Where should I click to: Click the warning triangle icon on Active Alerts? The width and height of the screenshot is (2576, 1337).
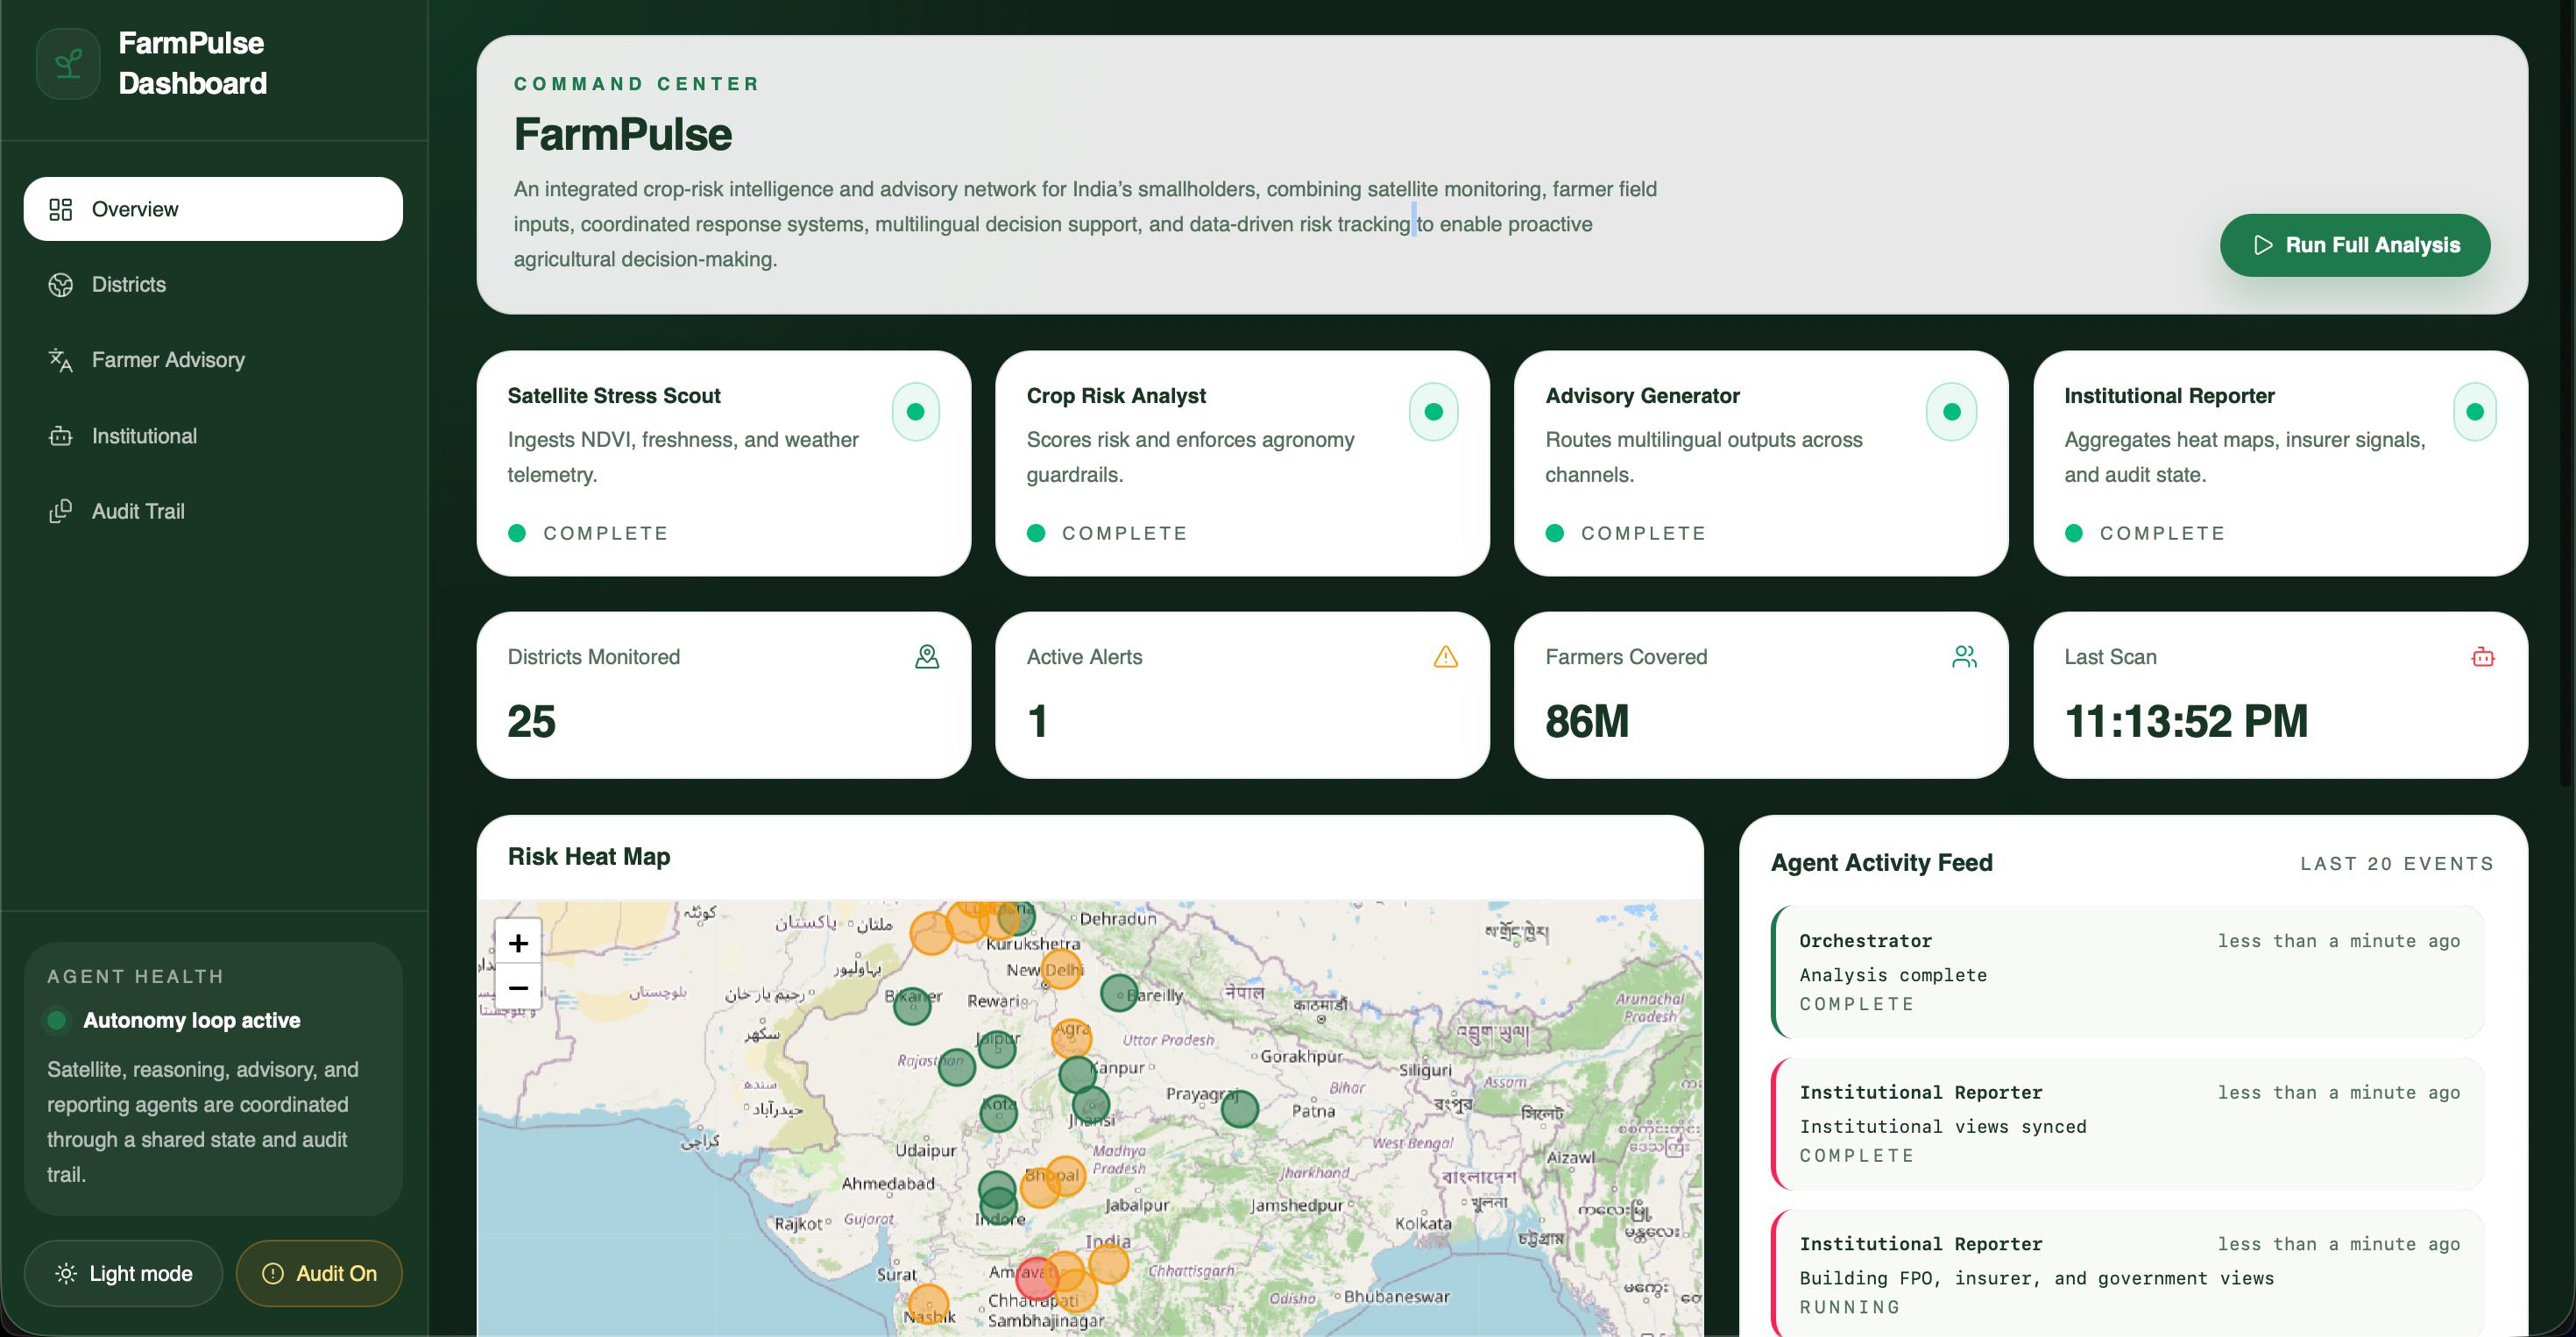(x=1445, y=657)
